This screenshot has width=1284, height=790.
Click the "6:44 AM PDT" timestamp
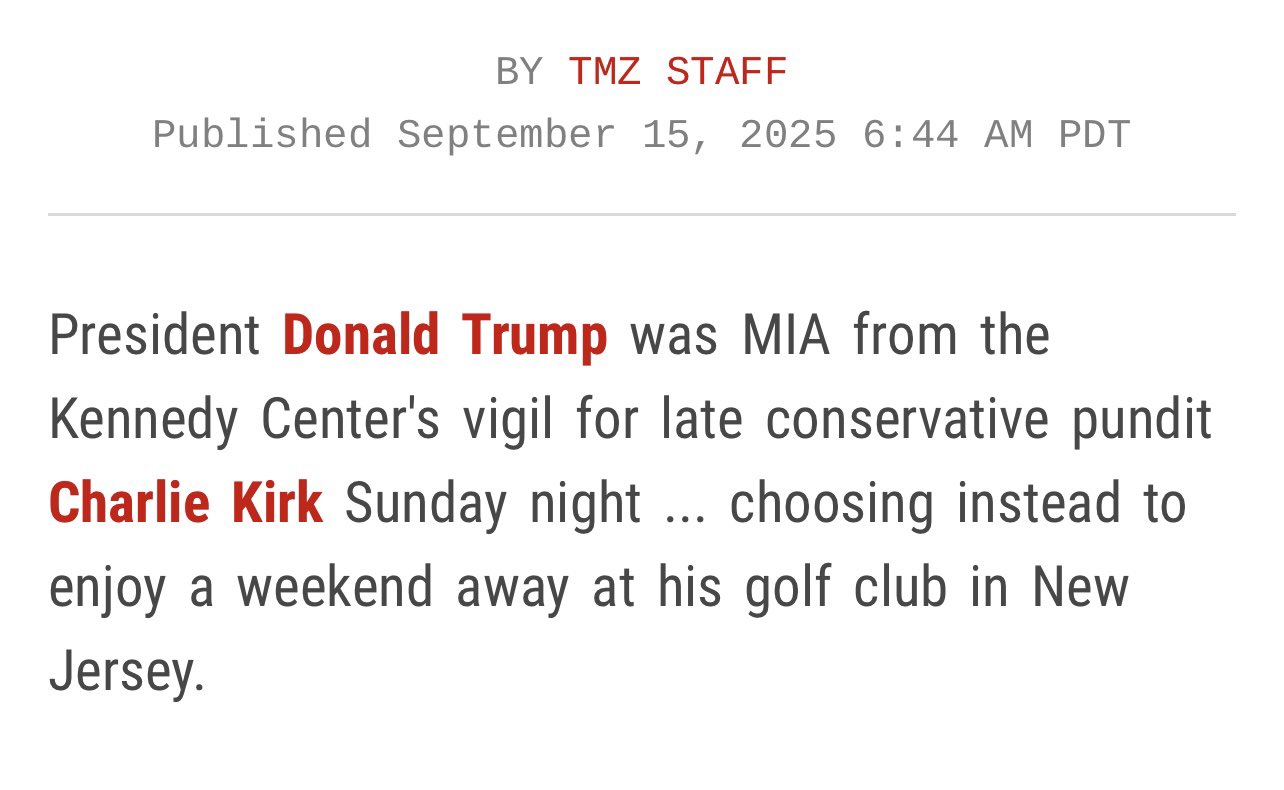pos(996,135)
